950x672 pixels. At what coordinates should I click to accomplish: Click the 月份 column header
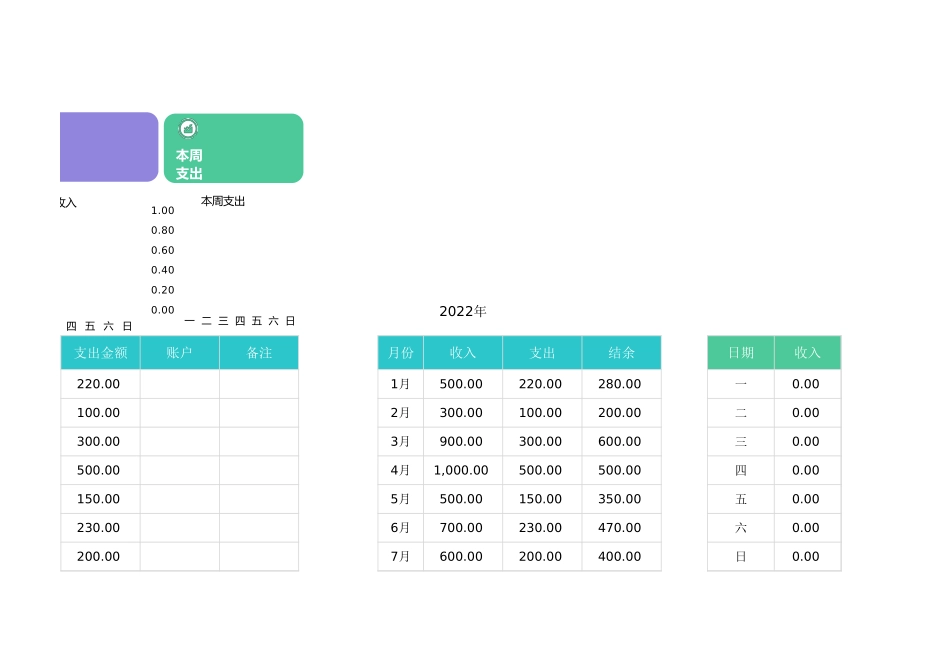point(400,353)
